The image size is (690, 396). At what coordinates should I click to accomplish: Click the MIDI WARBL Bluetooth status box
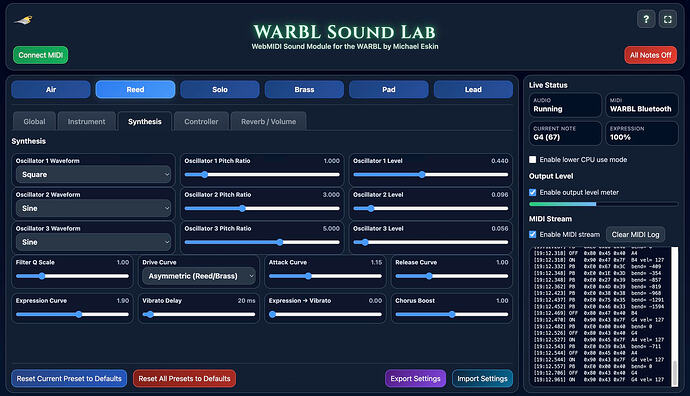click(642, 105)
